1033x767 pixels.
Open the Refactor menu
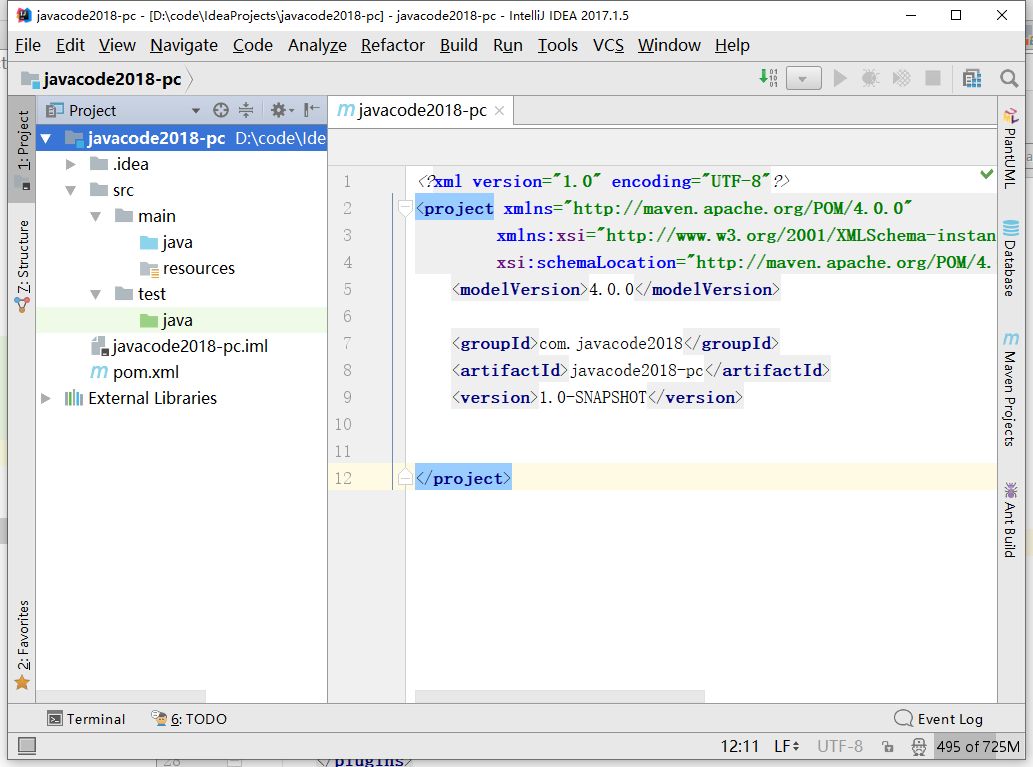(392, 45)
